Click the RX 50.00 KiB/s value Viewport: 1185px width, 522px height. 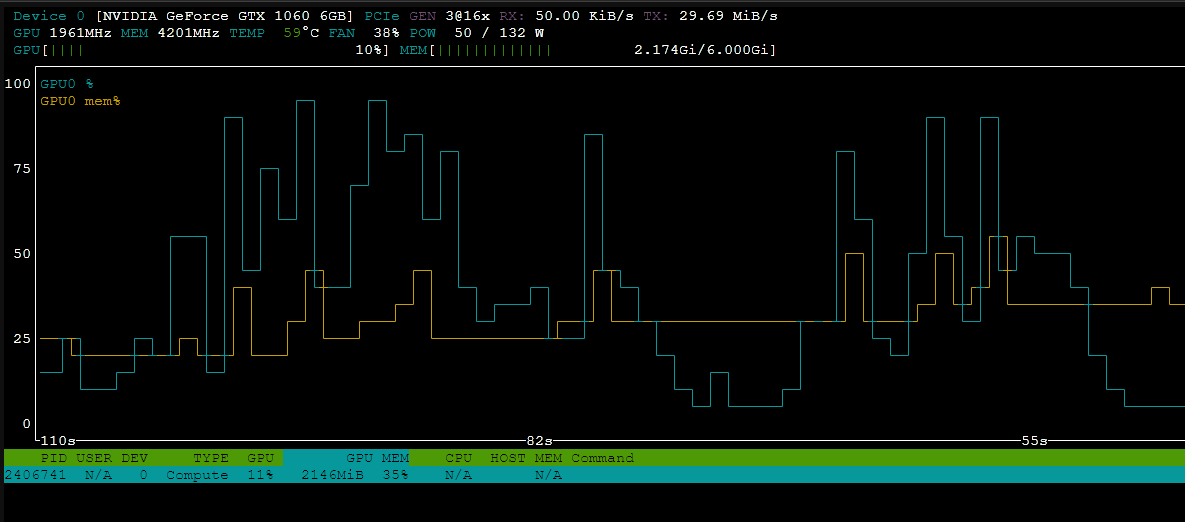tap(567, 16)
